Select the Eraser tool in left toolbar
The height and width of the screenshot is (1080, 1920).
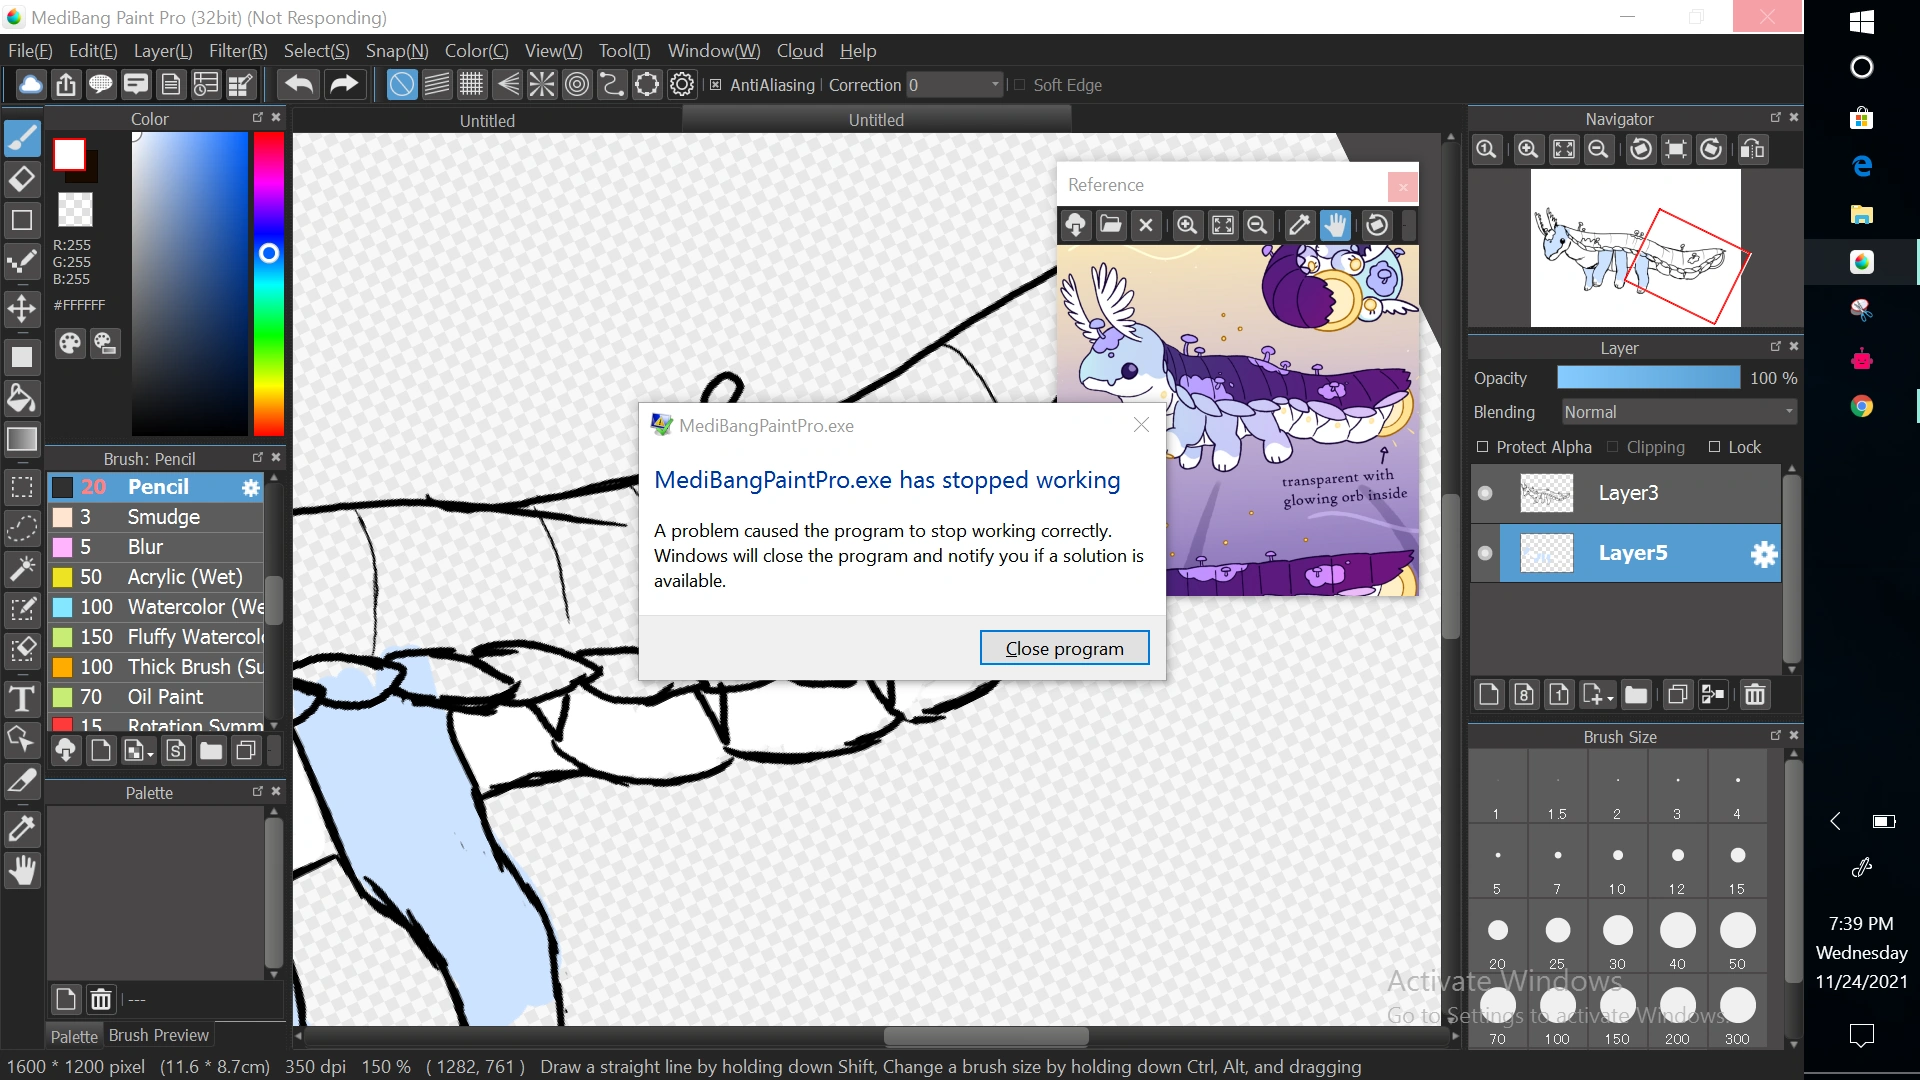coord(22,180)
